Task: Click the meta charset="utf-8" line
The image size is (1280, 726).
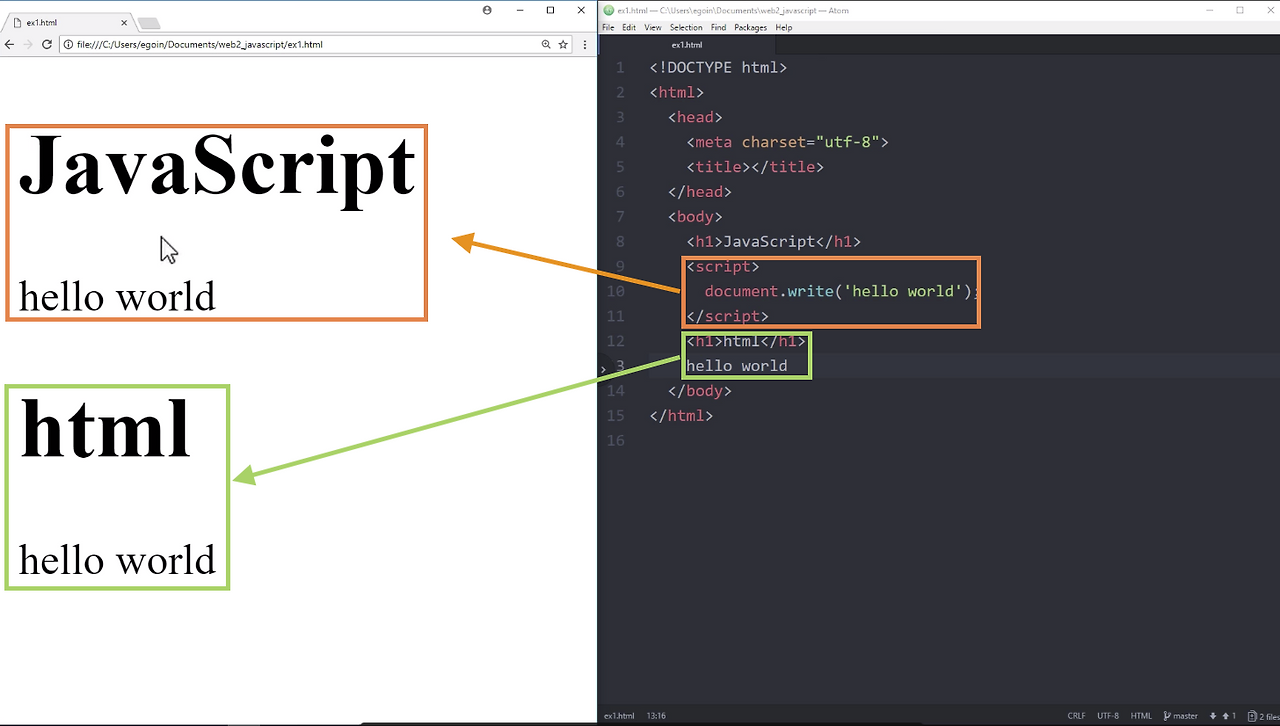Action: (x=787, y=142)
